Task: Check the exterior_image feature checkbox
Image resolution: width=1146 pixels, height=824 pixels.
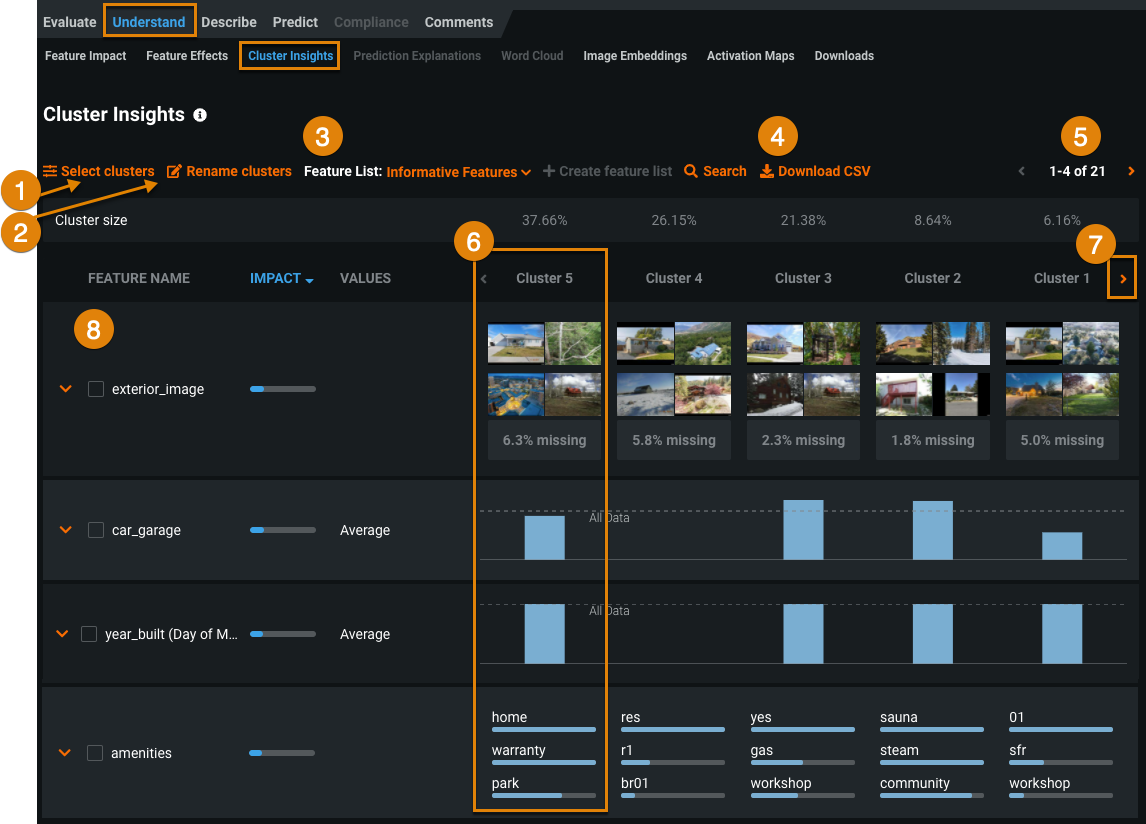Action: 96,389
